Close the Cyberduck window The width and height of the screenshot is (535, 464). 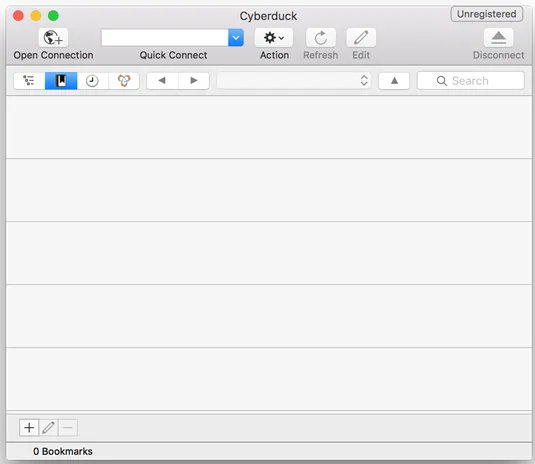18,16
